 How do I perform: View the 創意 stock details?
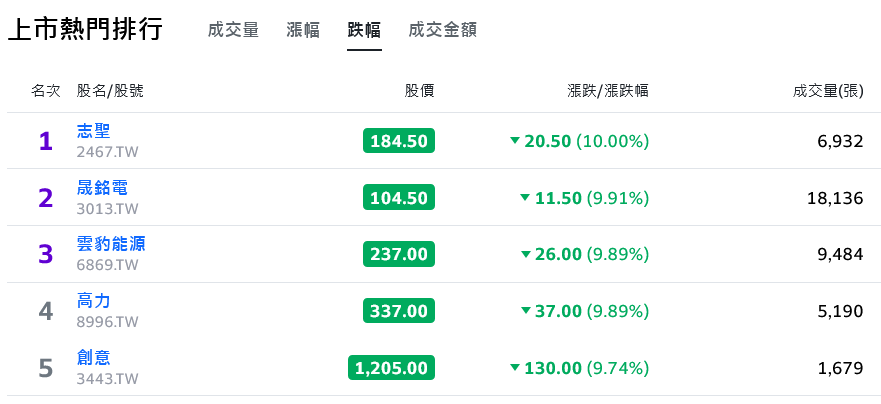coord(94,357)
